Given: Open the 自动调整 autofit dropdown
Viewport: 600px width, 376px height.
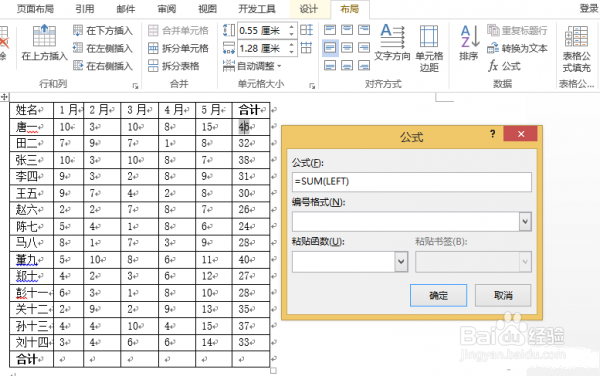Looking at the screenshot, I should tap(252, 66).
